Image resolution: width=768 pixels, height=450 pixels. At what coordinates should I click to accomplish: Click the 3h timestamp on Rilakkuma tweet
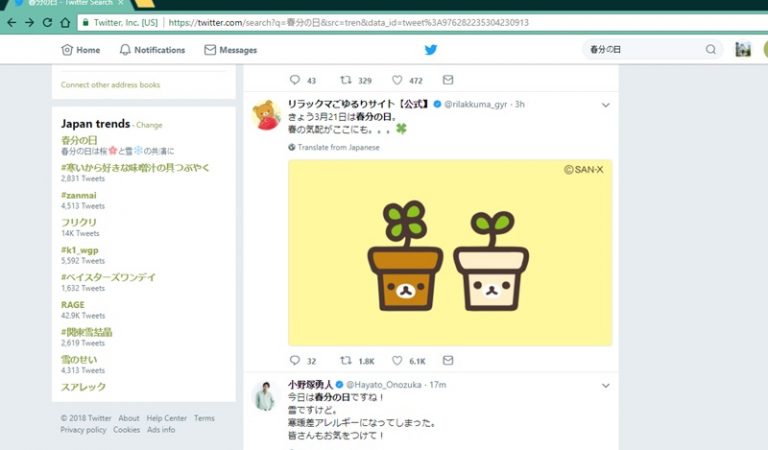point(520,104)
